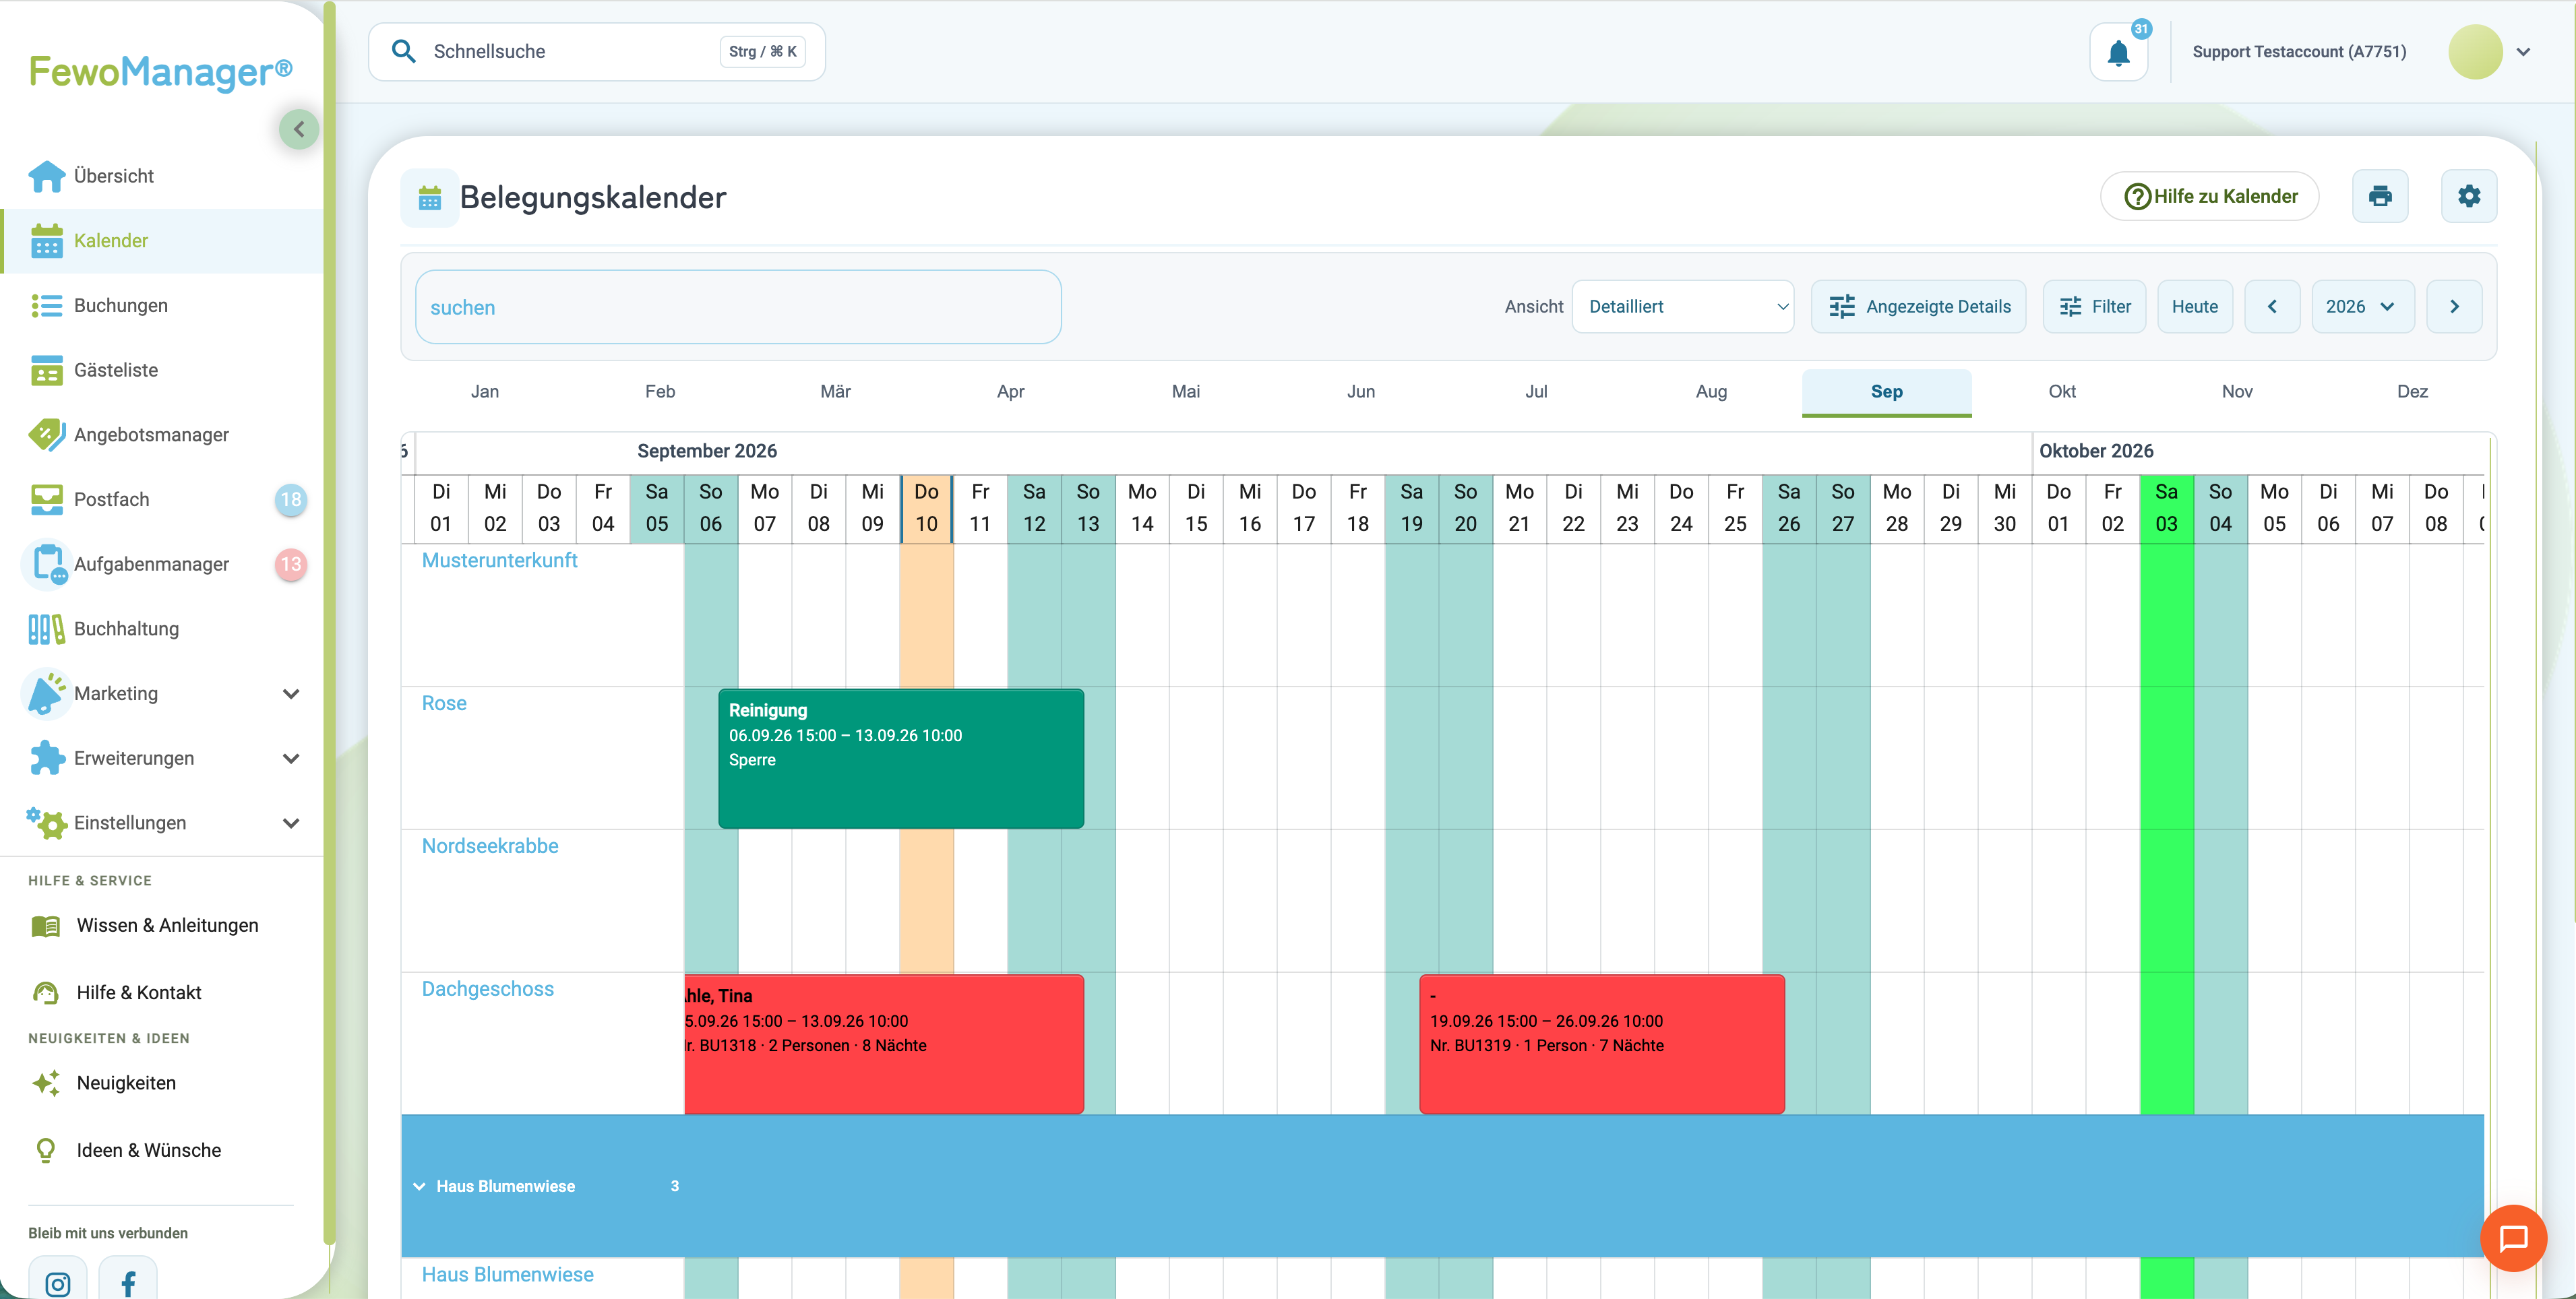Image resolution: width=2576 pixels, height=1299 pixels.
Task: Click the Gästeliste icon
Action: tap(46, 370)
